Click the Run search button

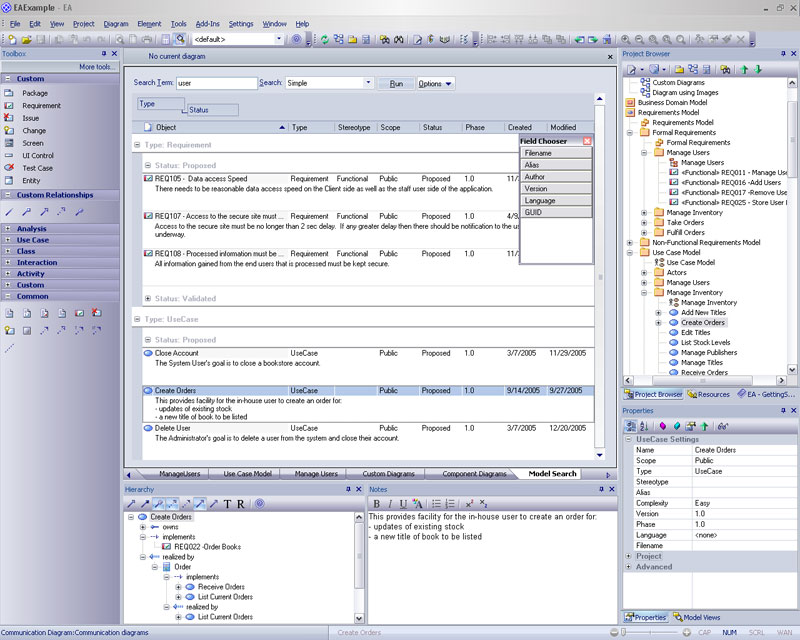396,84
